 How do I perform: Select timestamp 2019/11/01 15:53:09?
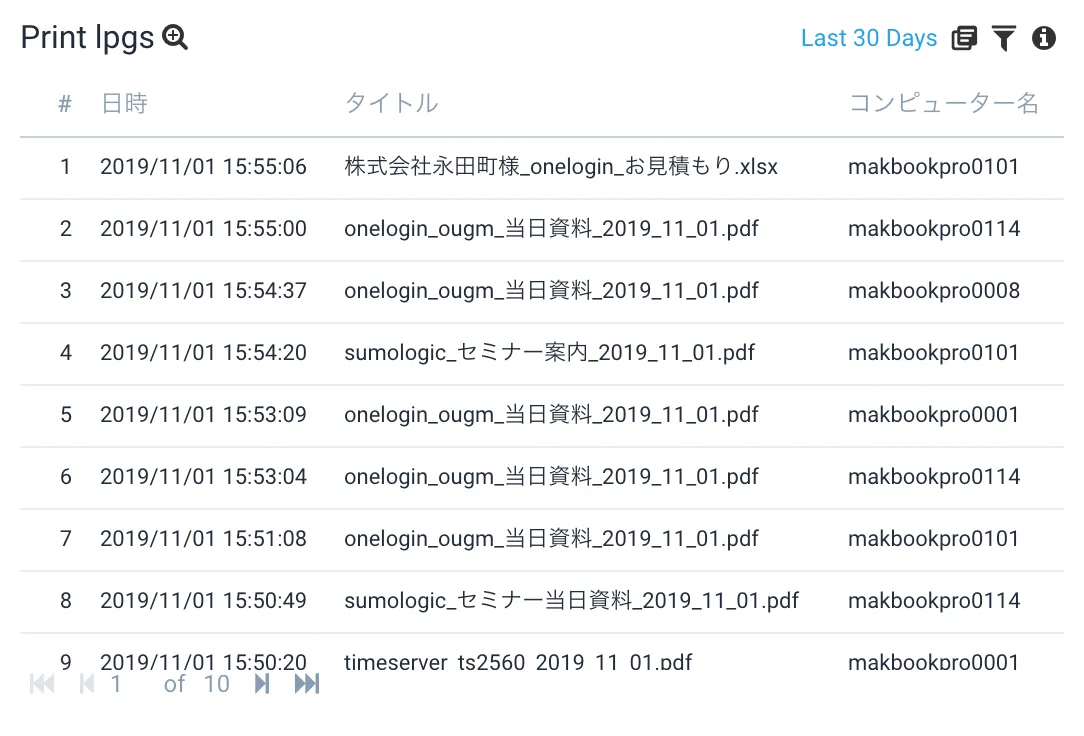(203, 415)
